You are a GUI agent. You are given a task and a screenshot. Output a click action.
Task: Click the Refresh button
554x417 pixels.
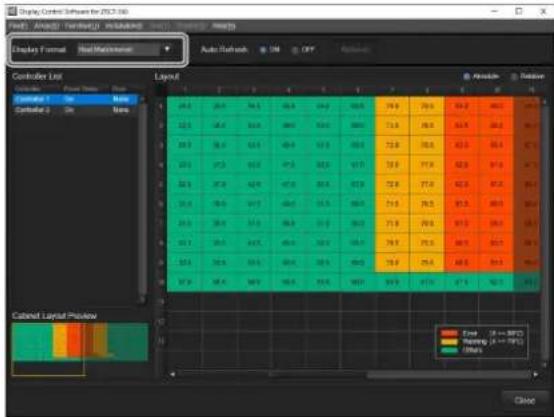coord(355,49)
